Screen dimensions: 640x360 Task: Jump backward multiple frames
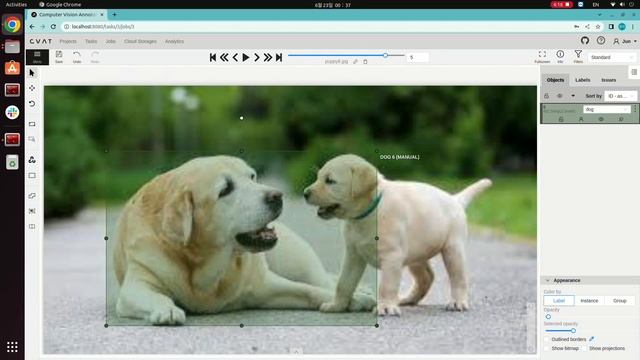click(x=224, y=58)
